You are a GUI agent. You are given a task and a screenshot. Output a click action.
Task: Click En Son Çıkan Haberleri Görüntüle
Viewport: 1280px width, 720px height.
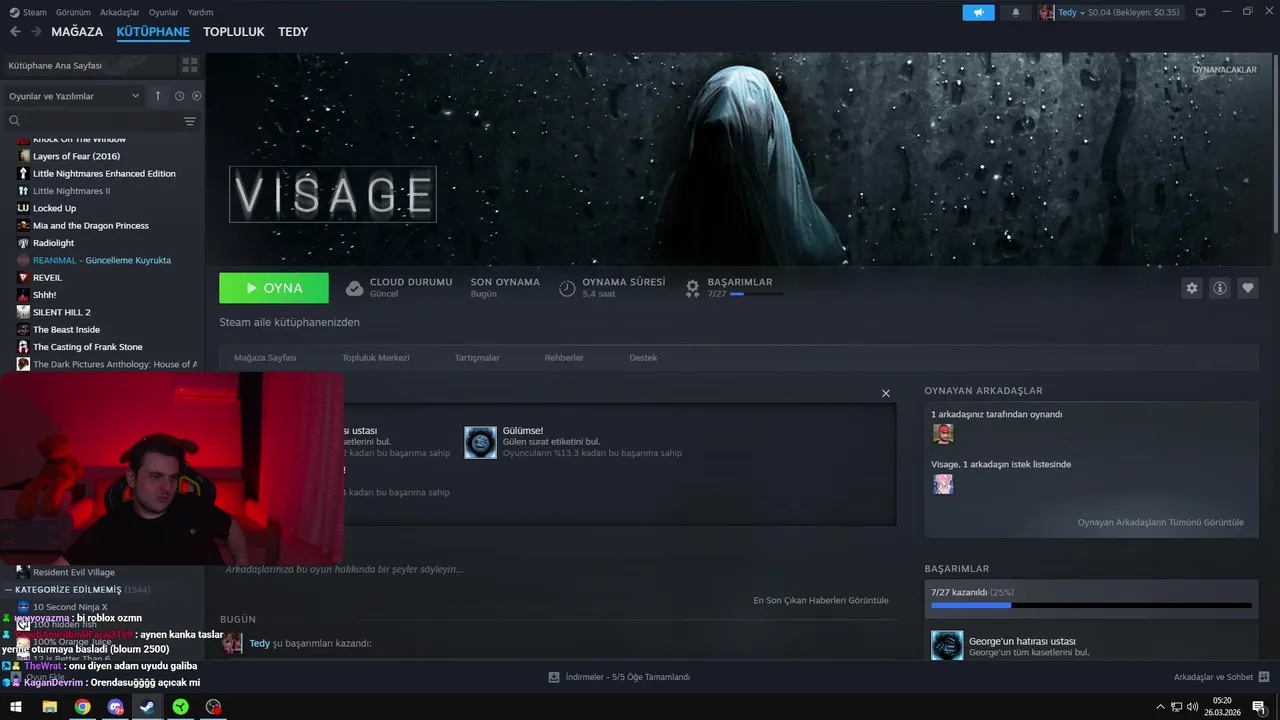pos(821,600)
